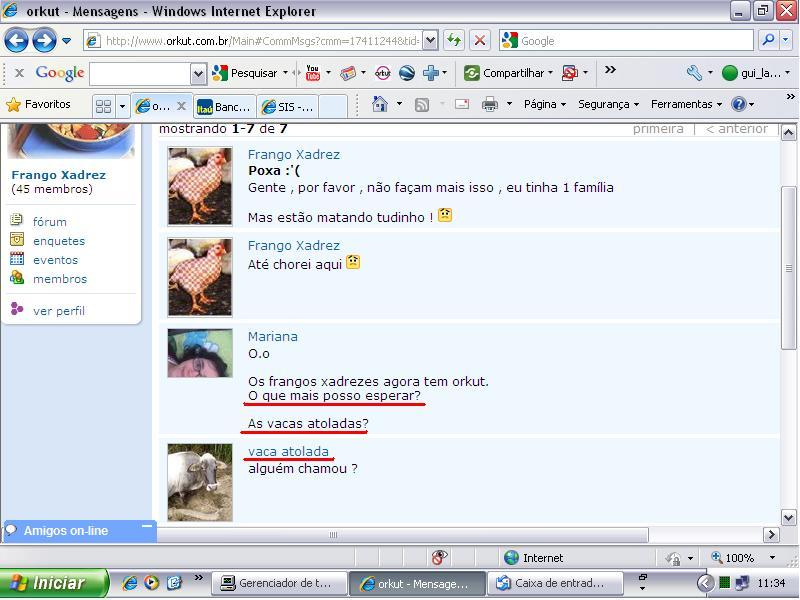Open Quick Tabs grid view

pos(104,106)
